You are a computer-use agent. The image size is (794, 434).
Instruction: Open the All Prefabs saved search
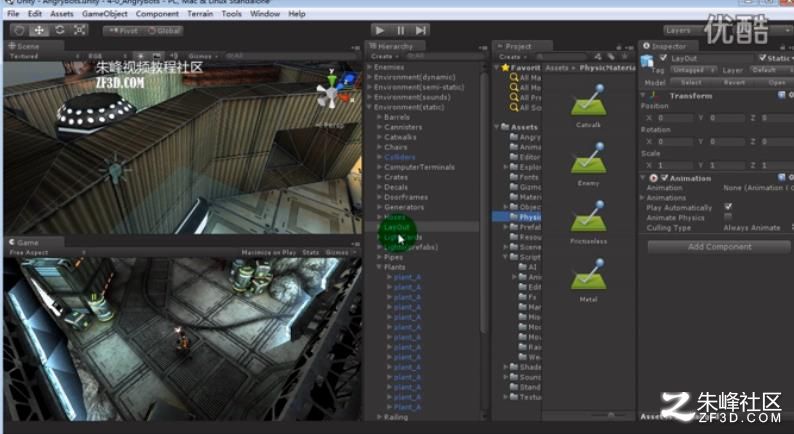pyautogui.click(x=525, y=98)
